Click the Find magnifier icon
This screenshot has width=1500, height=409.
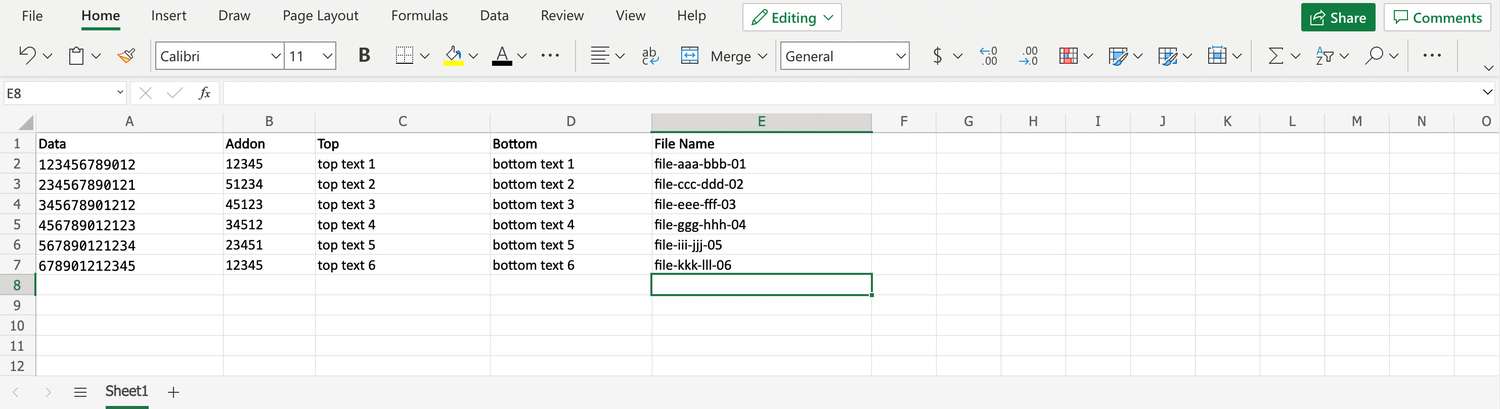click(1374, 56)
